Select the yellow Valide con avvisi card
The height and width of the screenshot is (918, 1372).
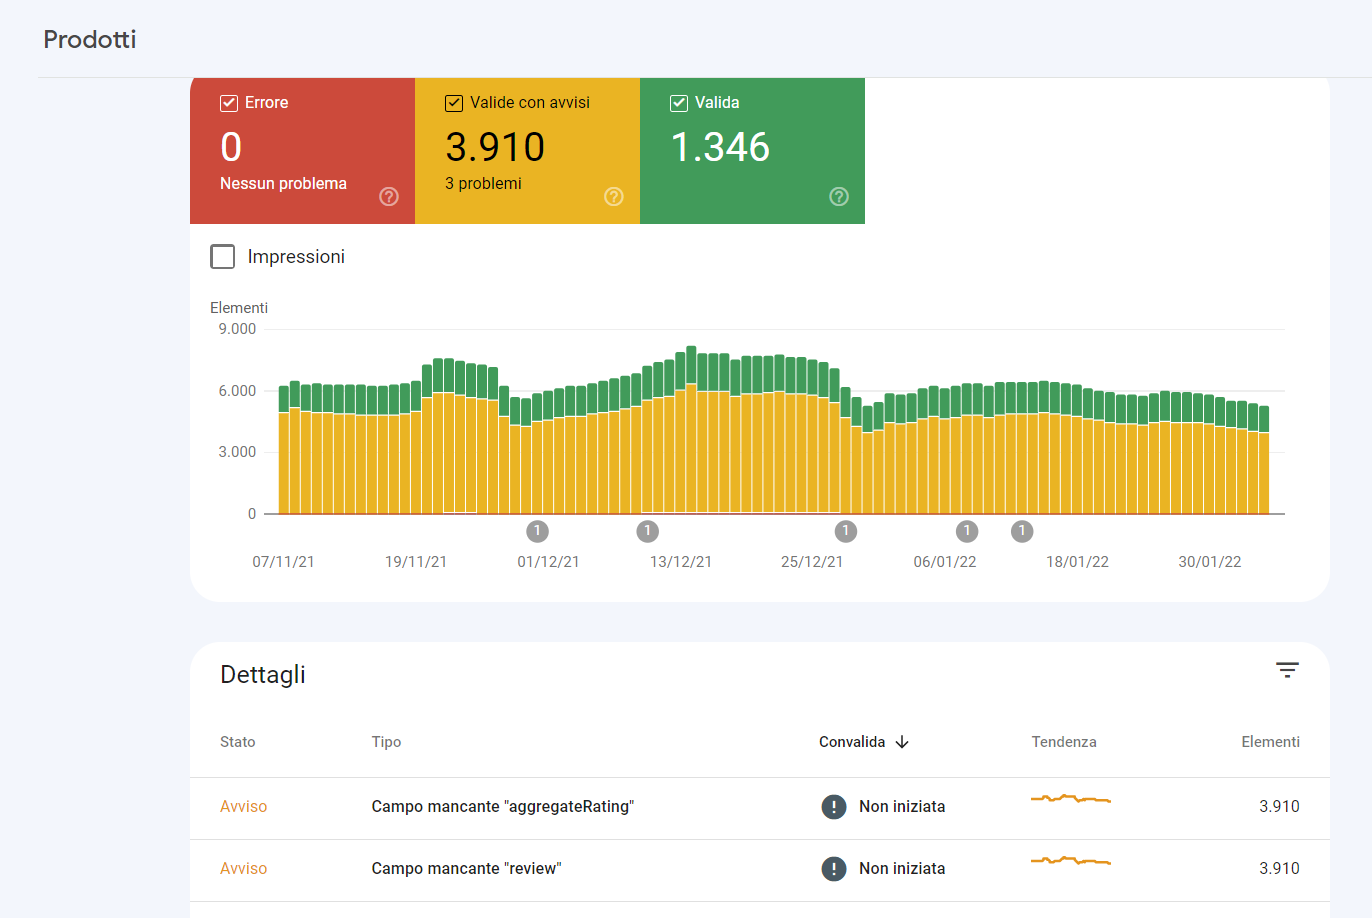pos(527,151)
